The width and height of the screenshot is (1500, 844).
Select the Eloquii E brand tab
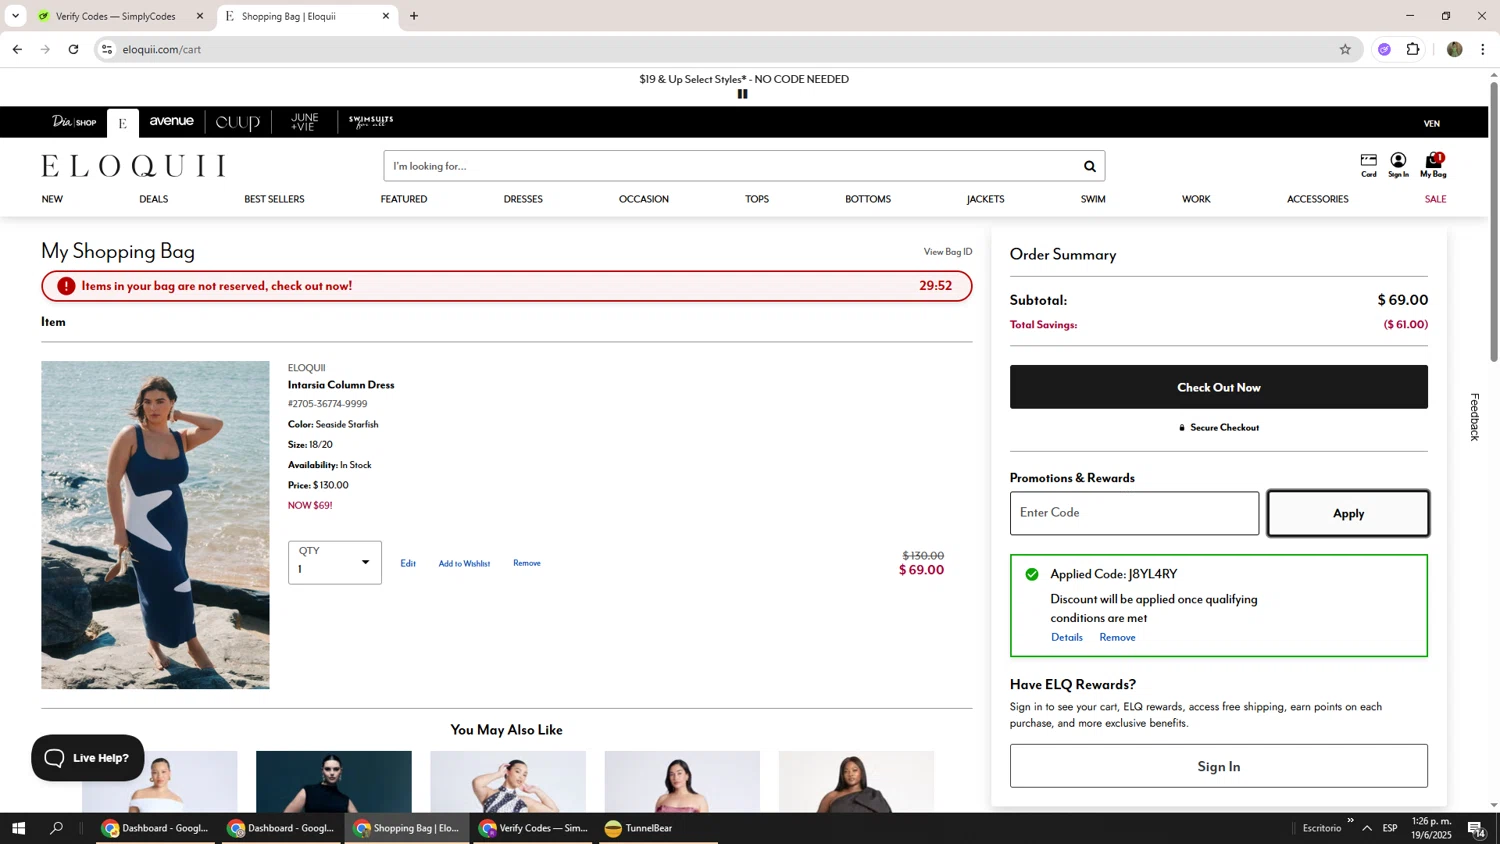(x=122, y=123)
